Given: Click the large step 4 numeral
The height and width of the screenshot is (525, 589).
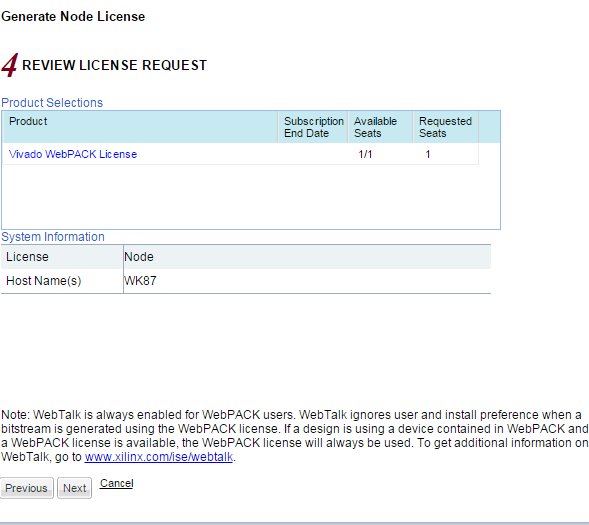Looking at the screenshot, I should click(10, 65).
